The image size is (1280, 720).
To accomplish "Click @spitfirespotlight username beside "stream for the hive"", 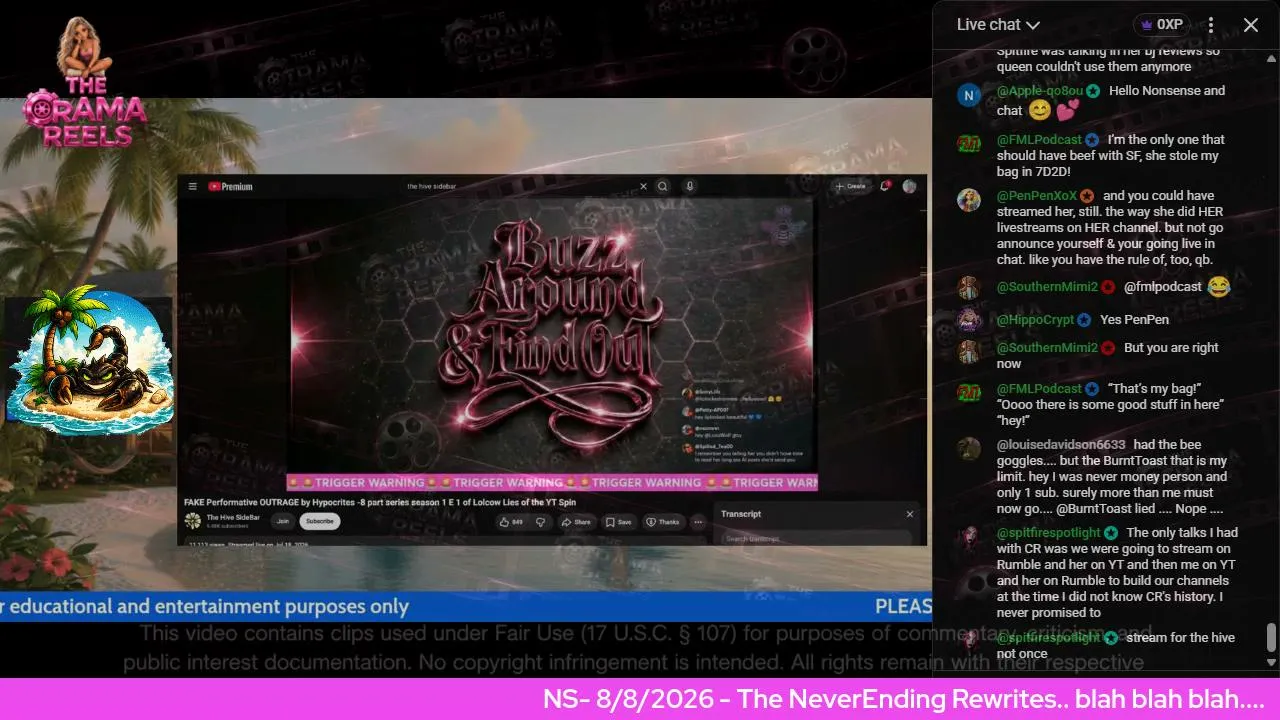I will 1048,638.
